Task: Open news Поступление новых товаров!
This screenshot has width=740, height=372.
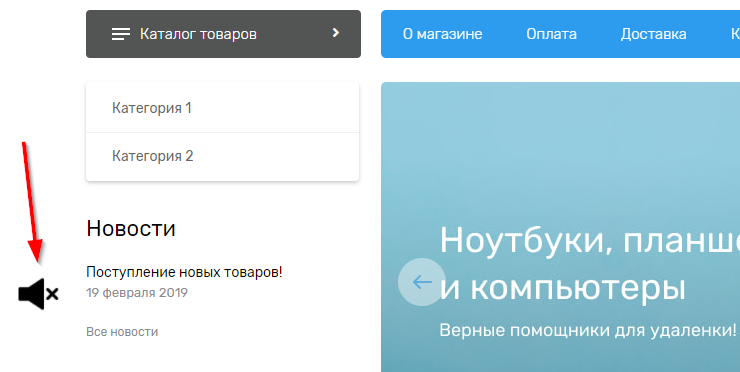Action: [184, 272]
